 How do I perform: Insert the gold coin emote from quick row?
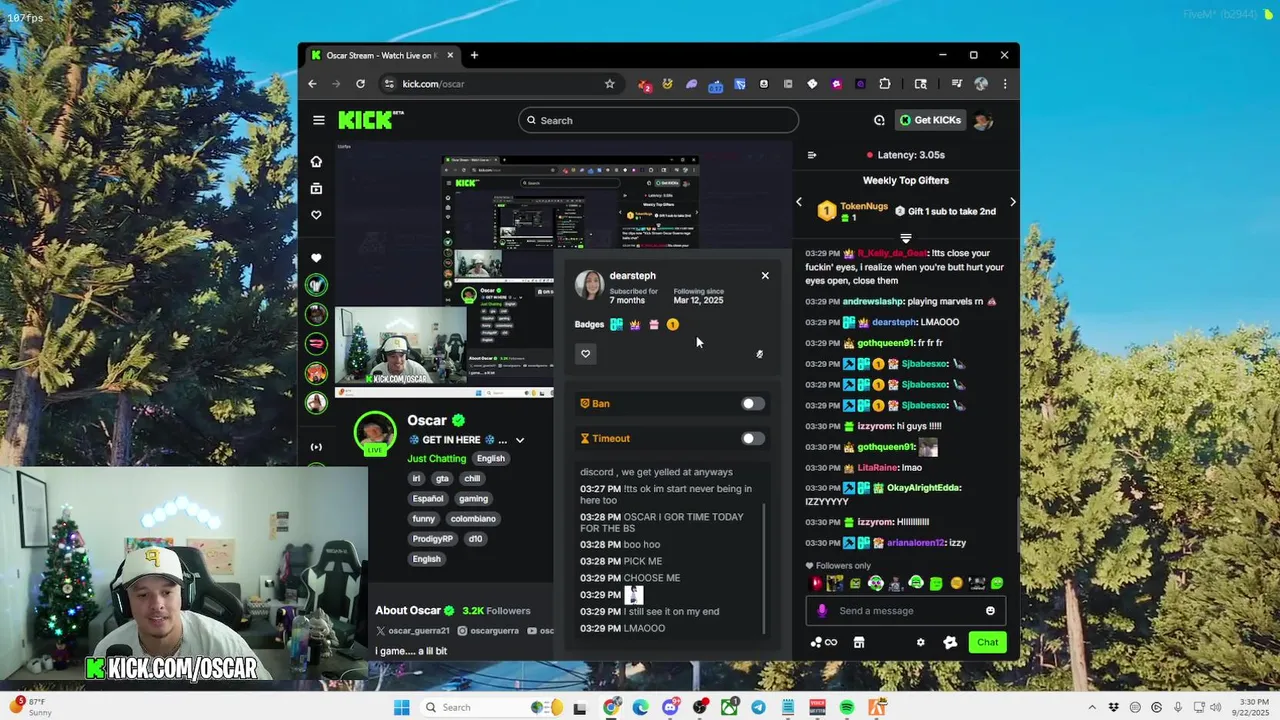coord(956,583)
